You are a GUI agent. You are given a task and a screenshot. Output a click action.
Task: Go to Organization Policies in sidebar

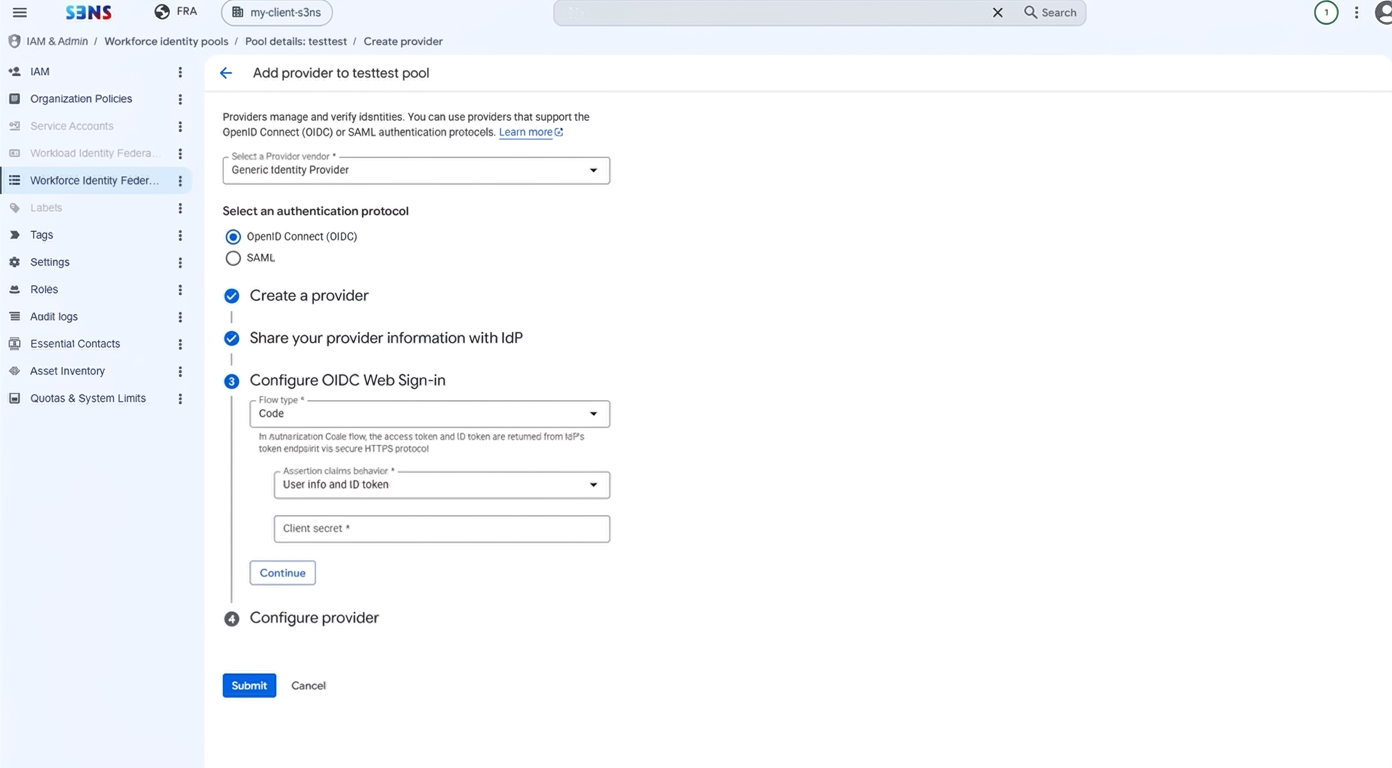tap(81, 99)
